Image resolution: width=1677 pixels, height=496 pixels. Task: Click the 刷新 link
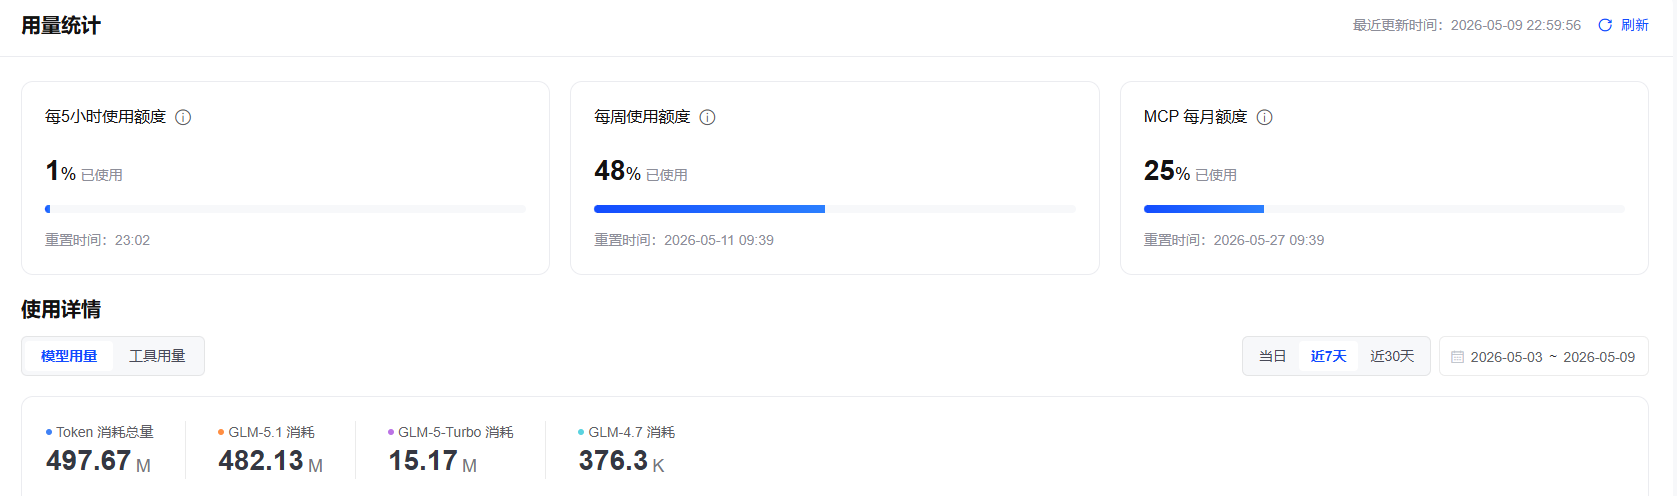pos(1635,25)
